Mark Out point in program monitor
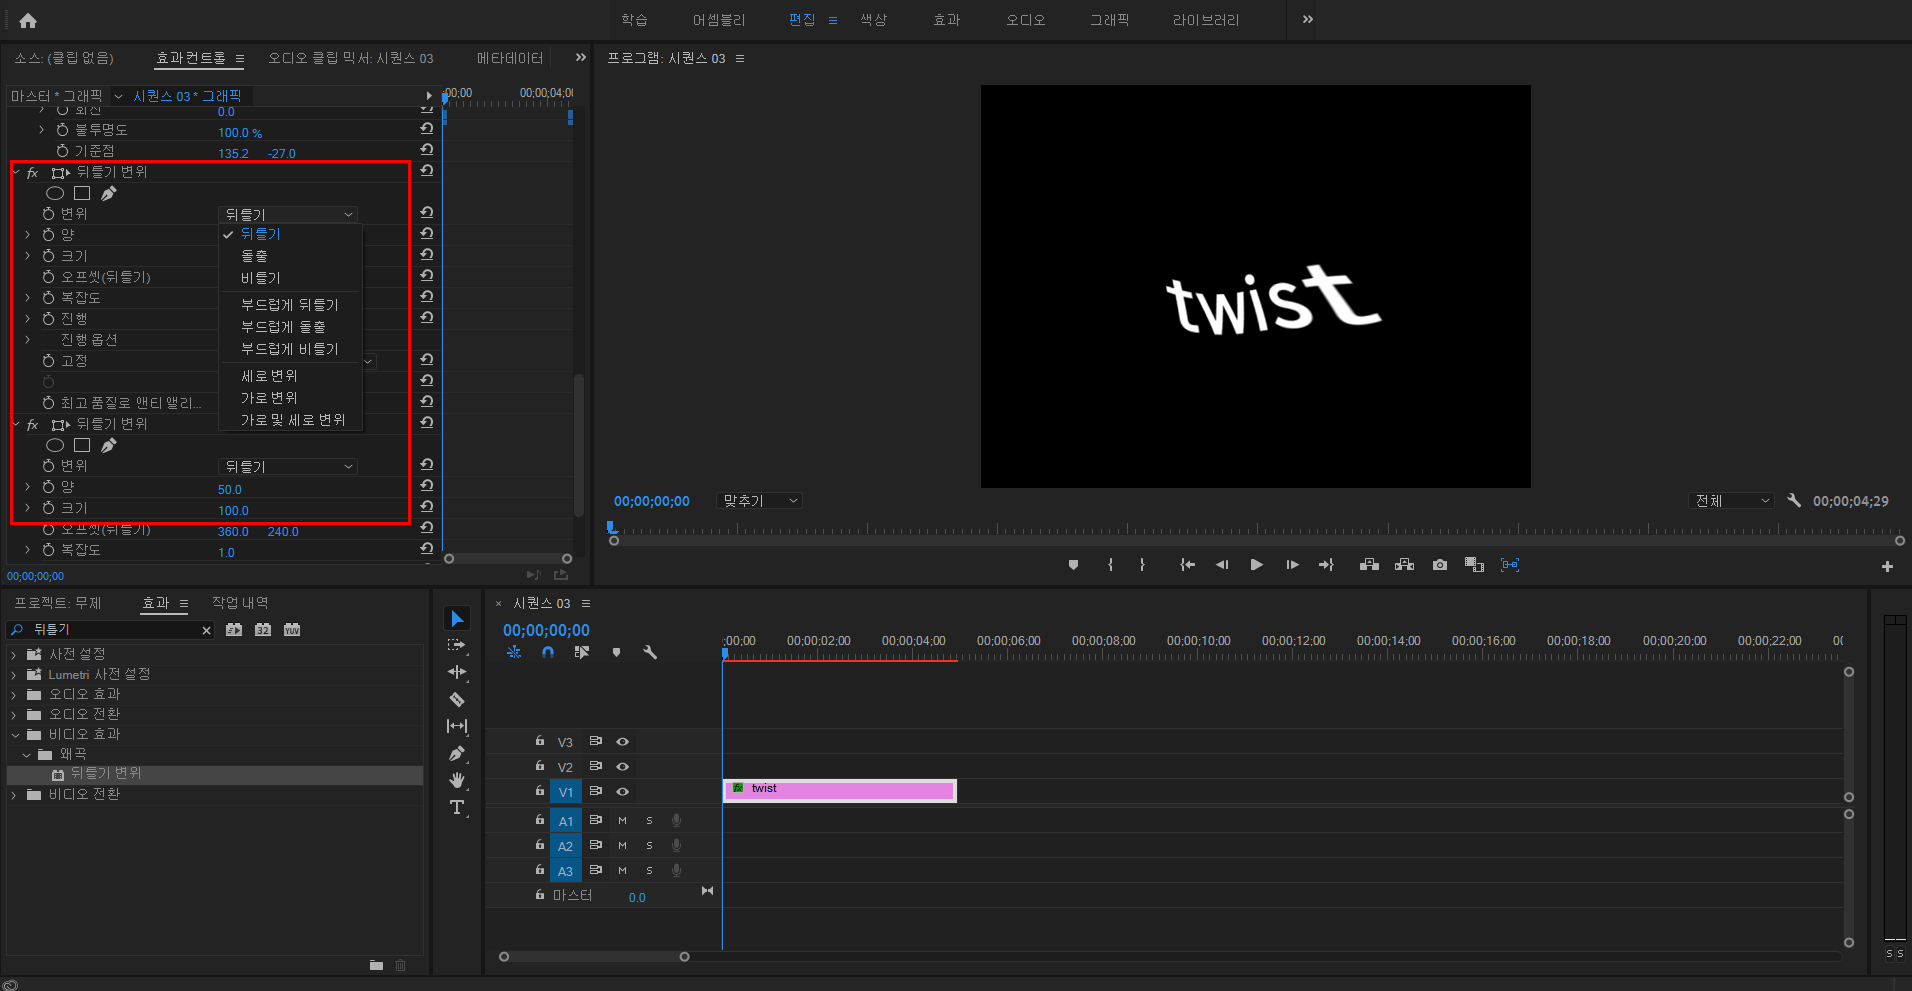 coord(1142,565)
